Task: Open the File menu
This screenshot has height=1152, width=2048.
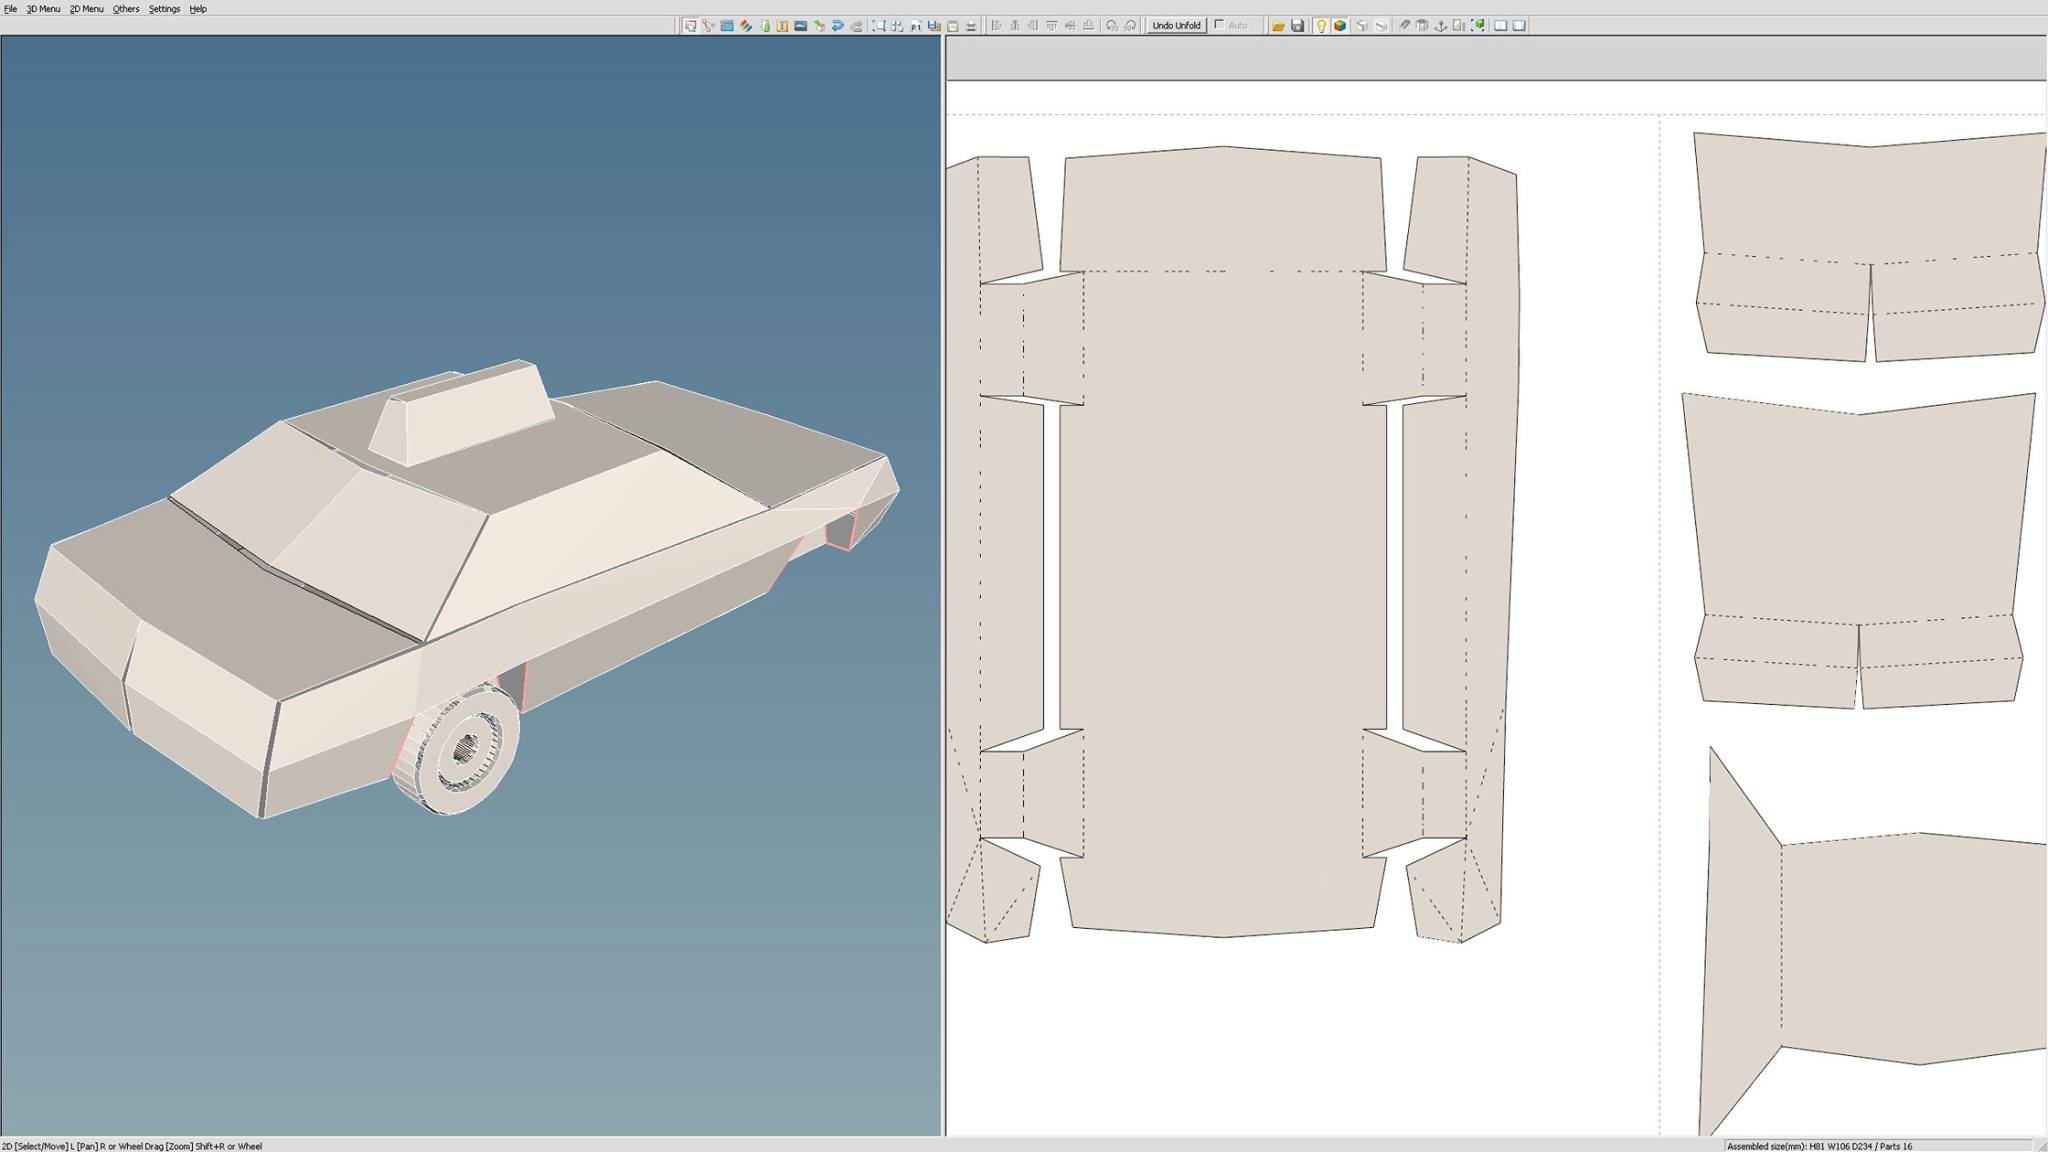Action: (x=10, y=9)
